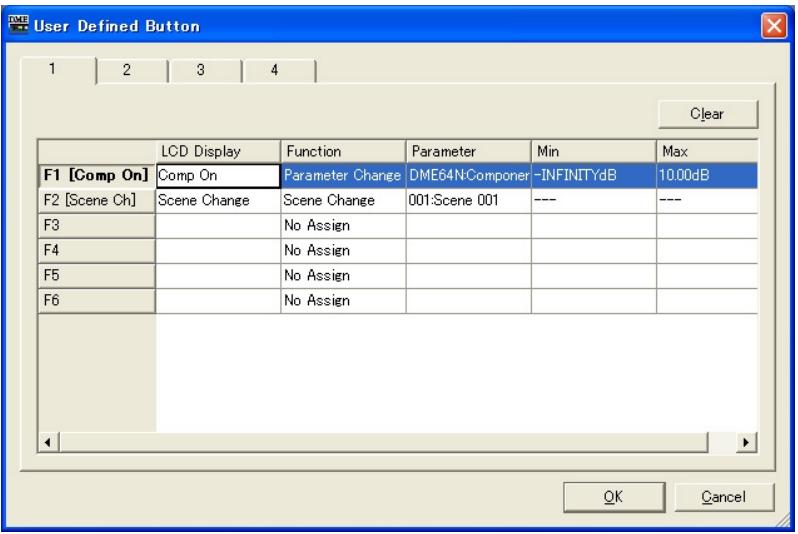Screen dimensions: 798x534
Task: Click the F4 No Assign function cell
Action: click(x=344, y=250)
